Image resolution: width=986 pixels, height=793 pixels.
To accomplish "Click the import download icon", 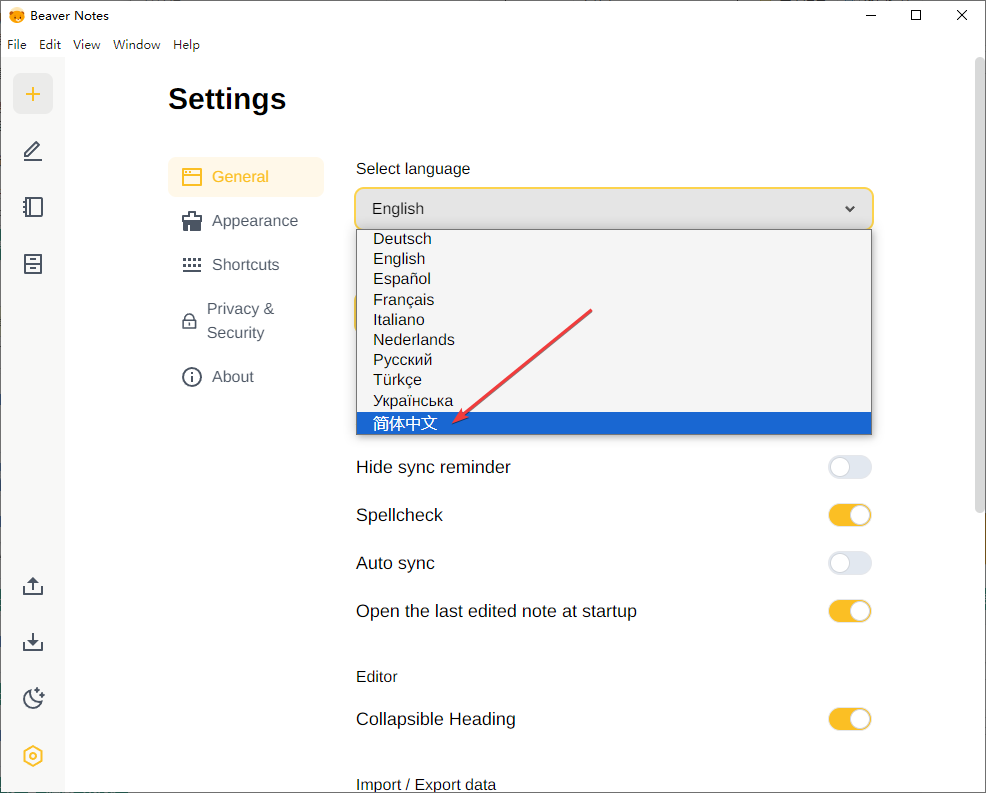I will (x=33, y=641).
